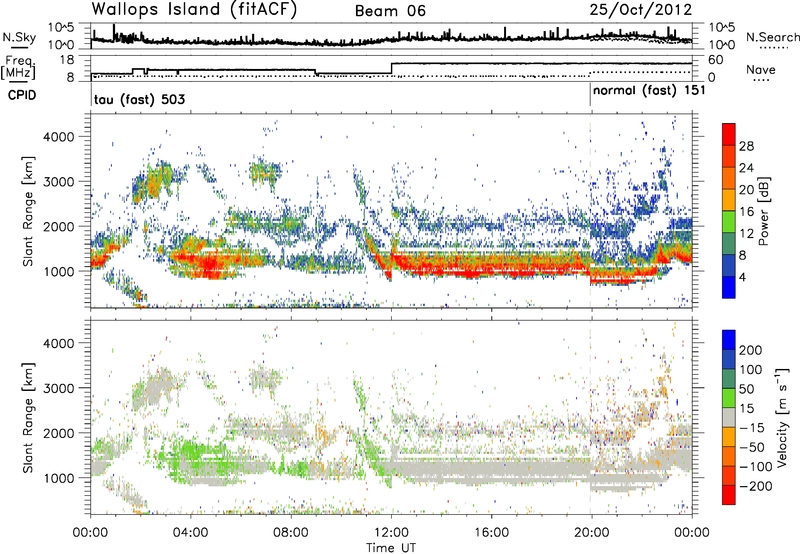Click "Slant Range [km]" label of Power panel
This screenshot has width=800, height=554.
click(28, 211)
